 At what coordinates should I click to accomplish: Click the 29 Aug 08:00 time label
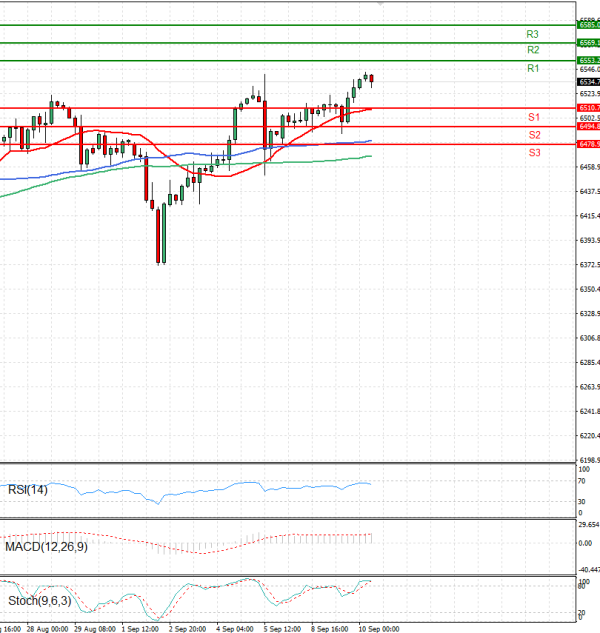click(95, 629)
